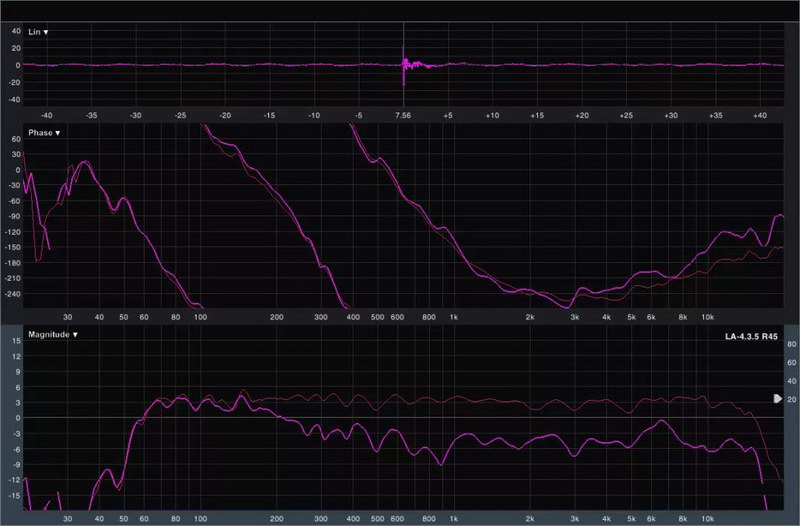Click the 1k label on the Magnitude frequency axis
800x526 pixels.
(454, 519)
